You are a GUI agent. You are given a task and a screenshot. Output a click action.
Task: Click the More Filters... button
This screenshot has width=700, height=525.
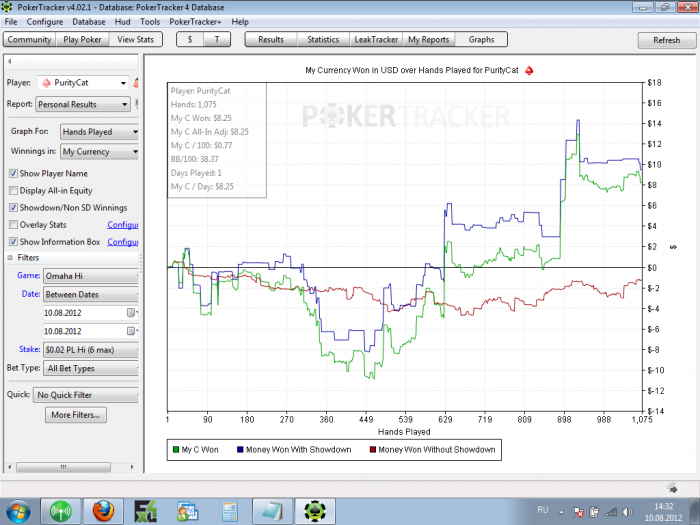tap(76, 415)
